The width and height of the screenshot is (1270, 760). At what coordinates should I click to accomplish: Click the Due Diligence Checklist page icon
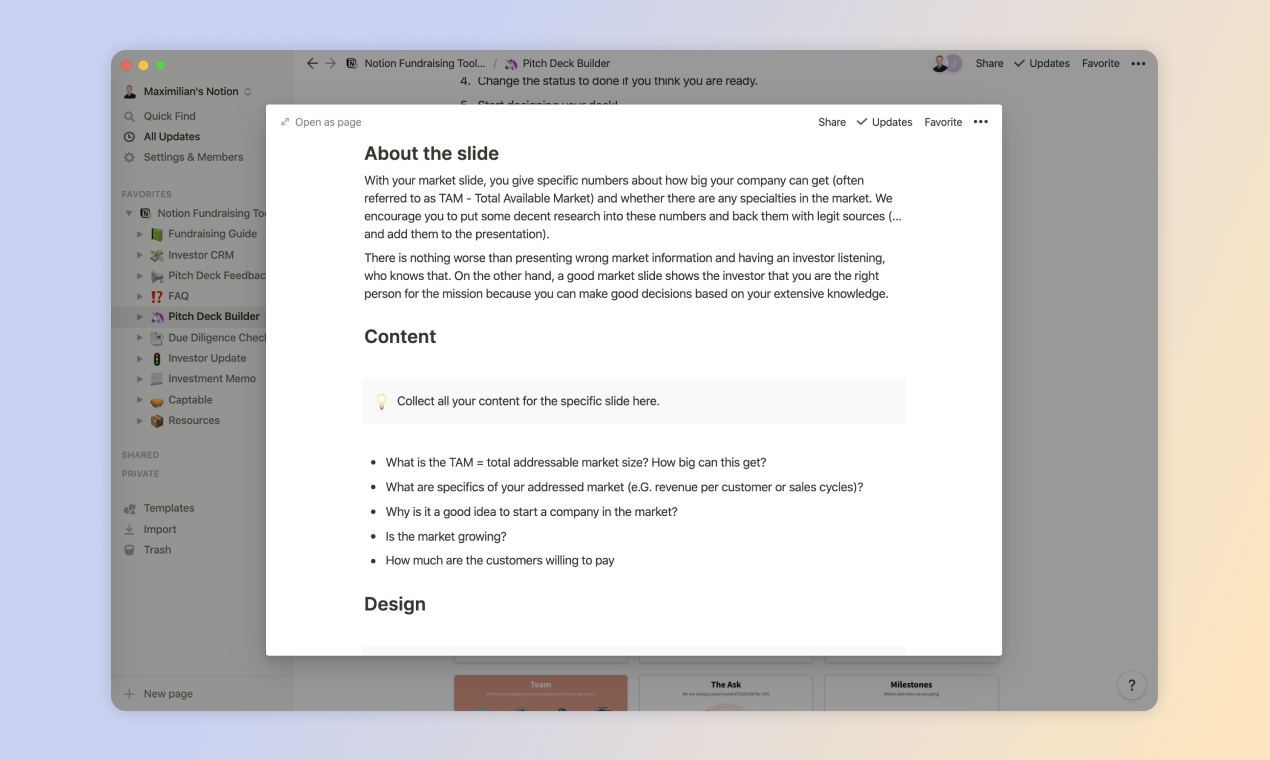pos(157,338)
